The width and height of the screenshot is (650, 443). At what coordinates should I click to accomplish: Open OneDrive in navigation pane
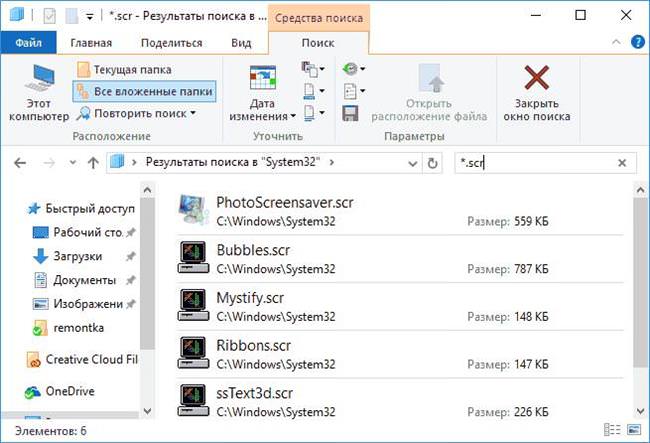pyautogui.click(x=60, y=391)
